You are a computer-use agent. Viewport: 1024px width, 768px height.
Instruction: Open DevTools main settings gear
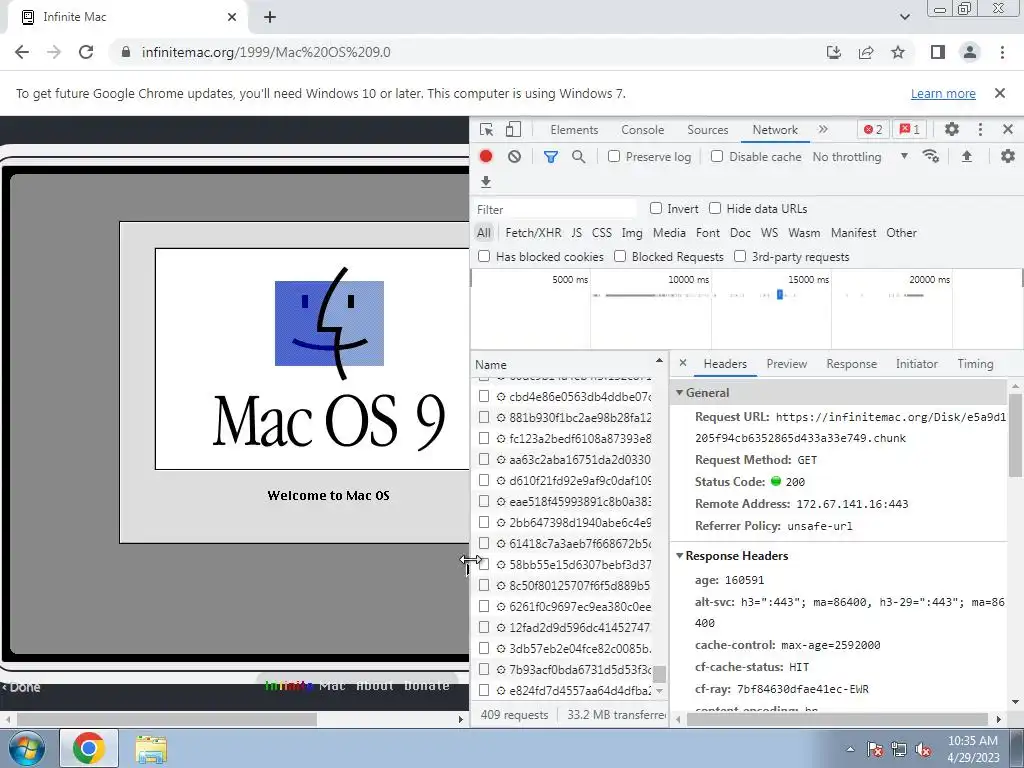coord(952,129)
